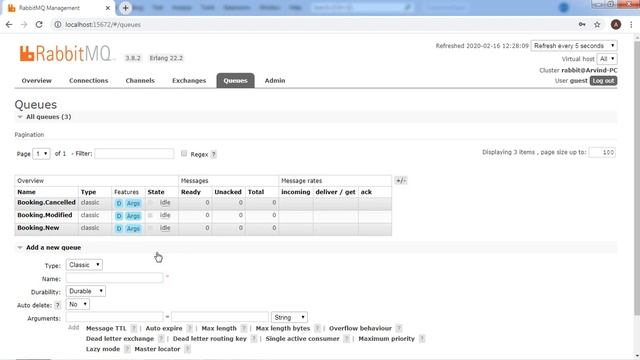640x360 pixels.
Task: Select the Queues tab
Action: point(236,80)
